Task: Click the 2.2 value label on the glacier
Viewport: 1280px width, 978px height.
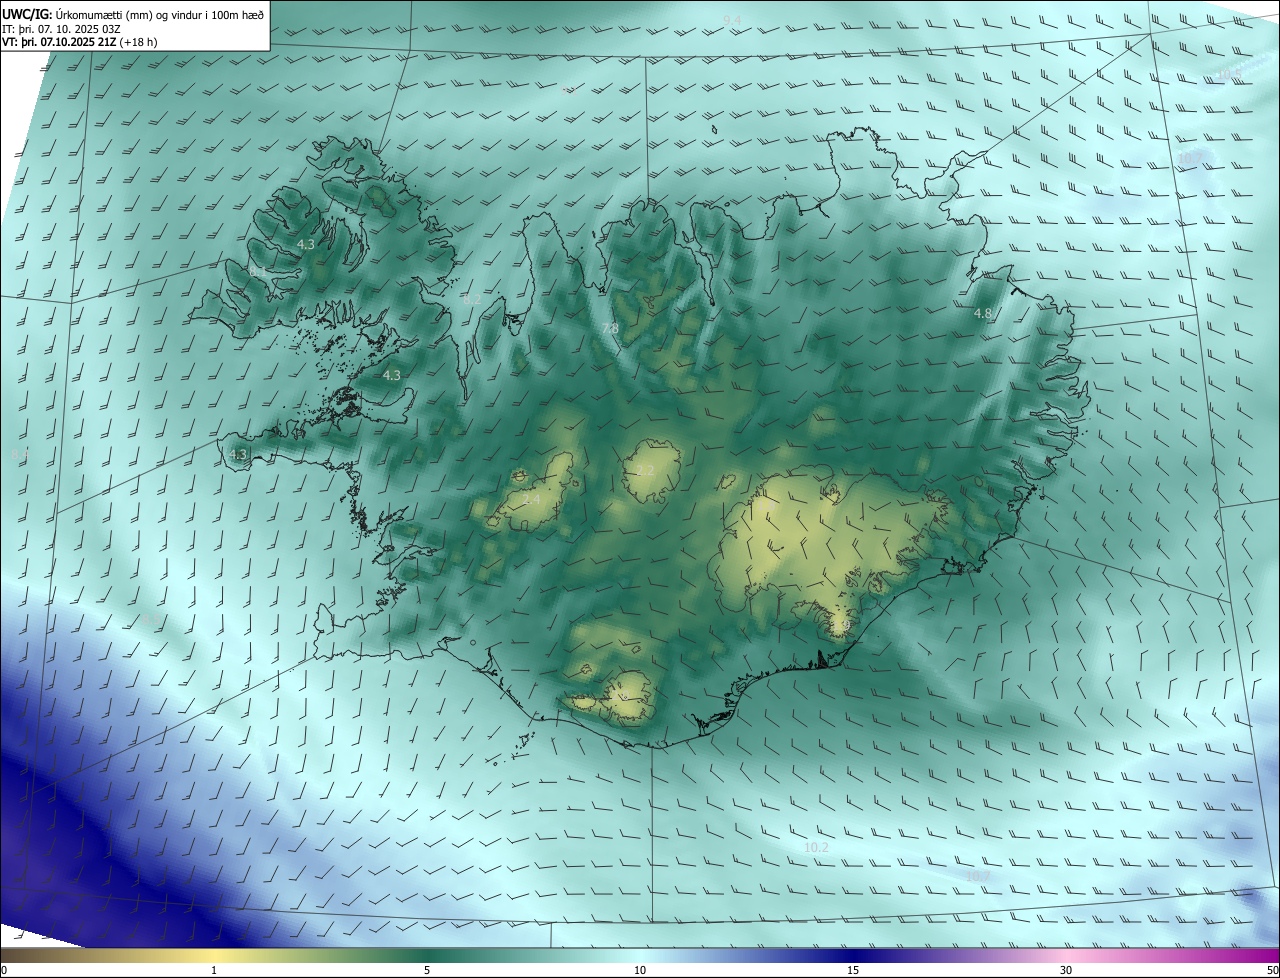Action: click(x=645, y=470)
